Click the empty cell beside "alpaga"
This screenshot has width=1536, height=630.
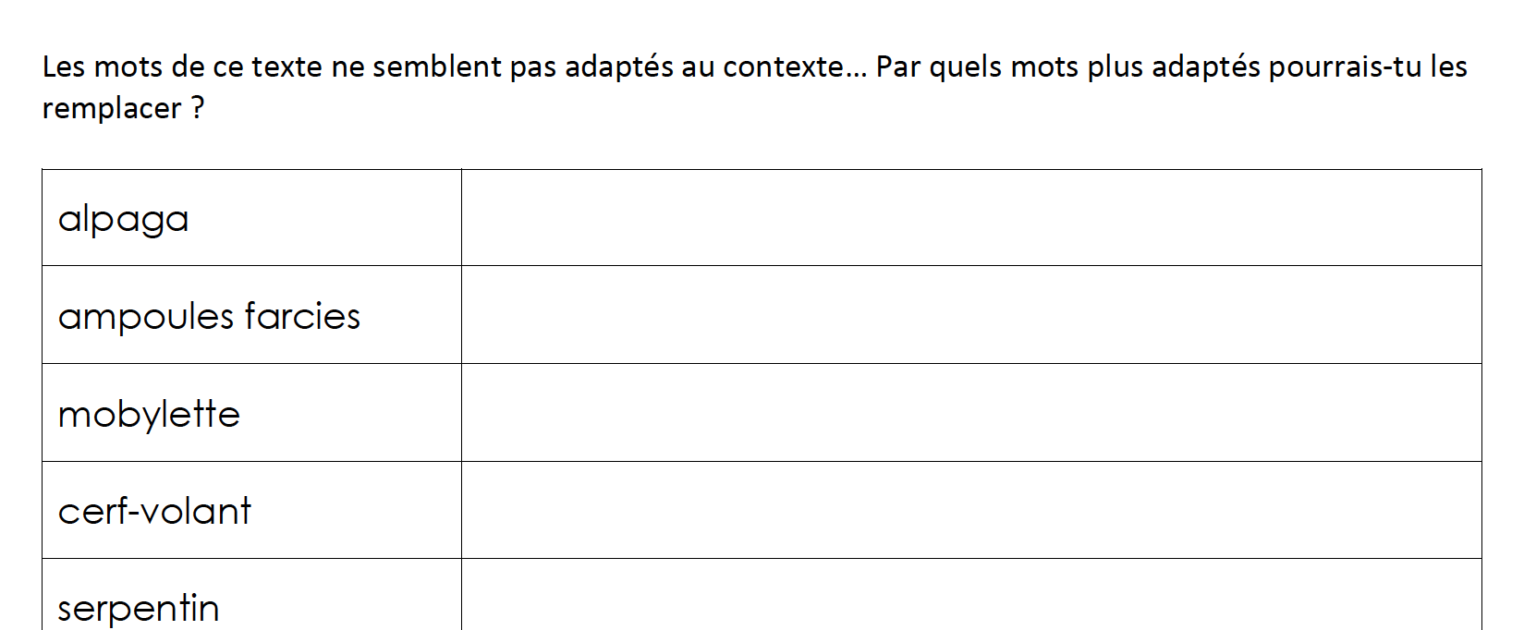tap(970, 218)
